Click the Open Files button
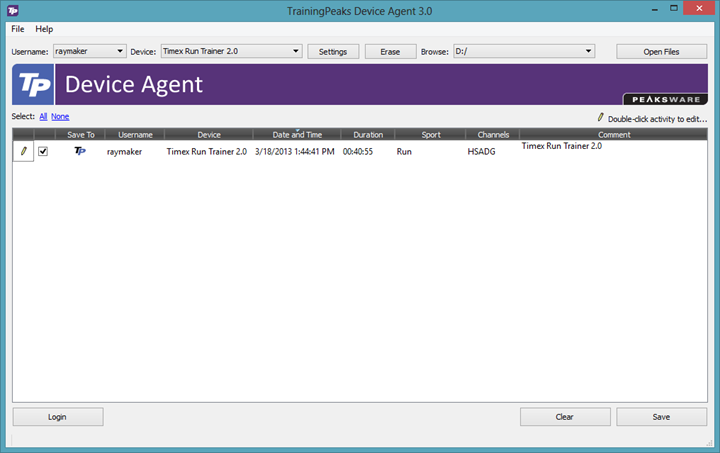The height and width of the screenshot is (453, 720). pos(661,51)
